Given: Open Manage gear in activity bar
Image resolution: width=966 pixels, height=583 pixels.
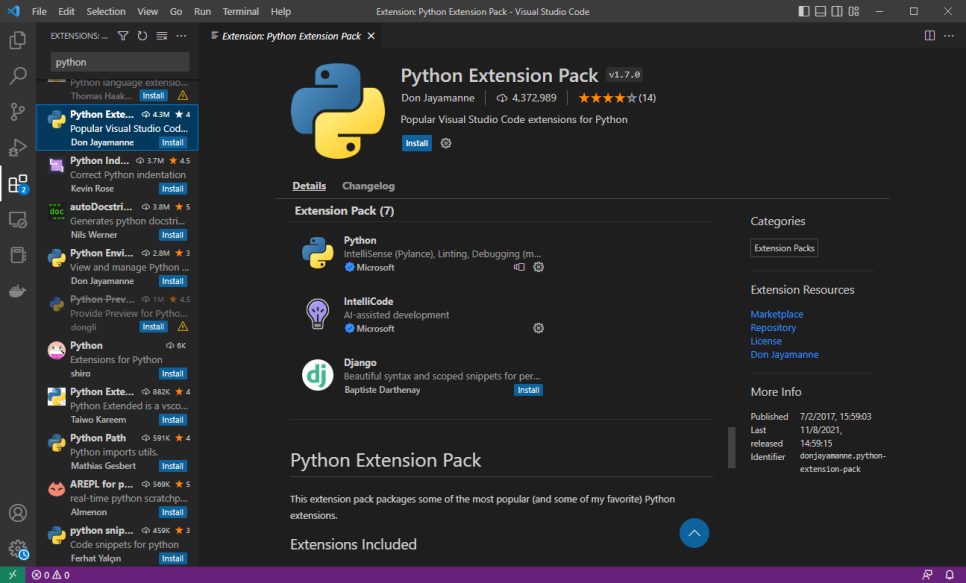Looking at the screenshot, I should 18,548.
